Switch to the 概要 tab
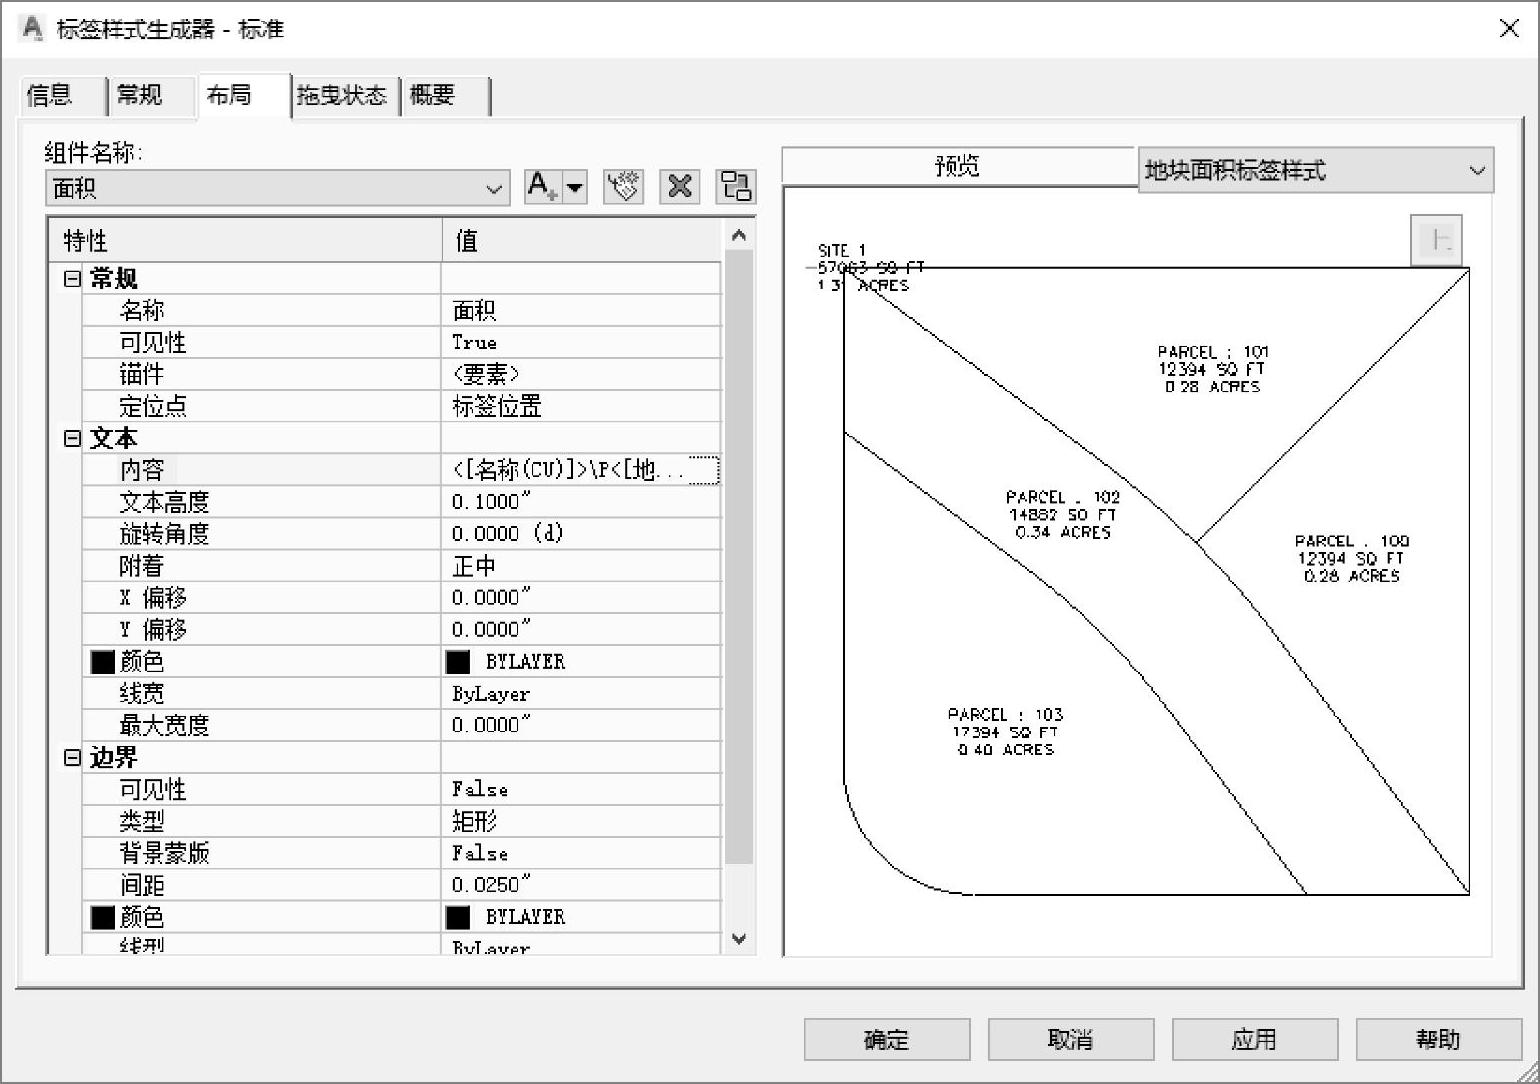The height and width of the screenshot is (1084, 1540). coord(433,95)
